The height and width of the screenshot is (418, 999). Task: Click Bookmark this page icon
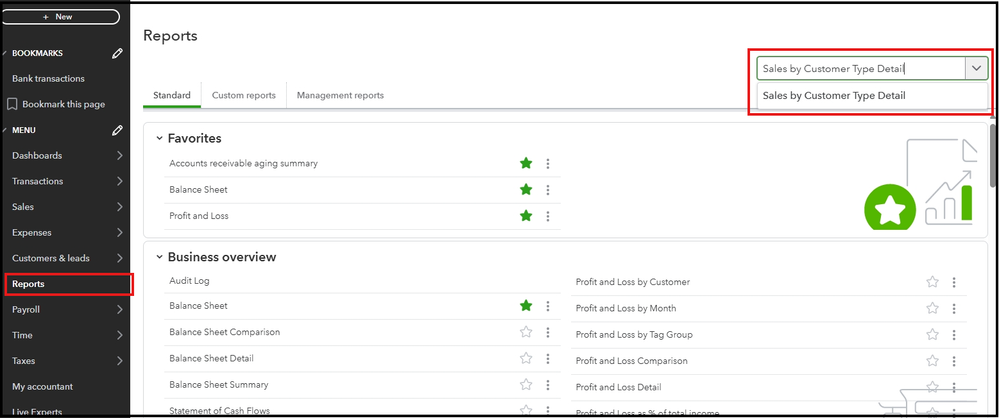coord(13,104)
